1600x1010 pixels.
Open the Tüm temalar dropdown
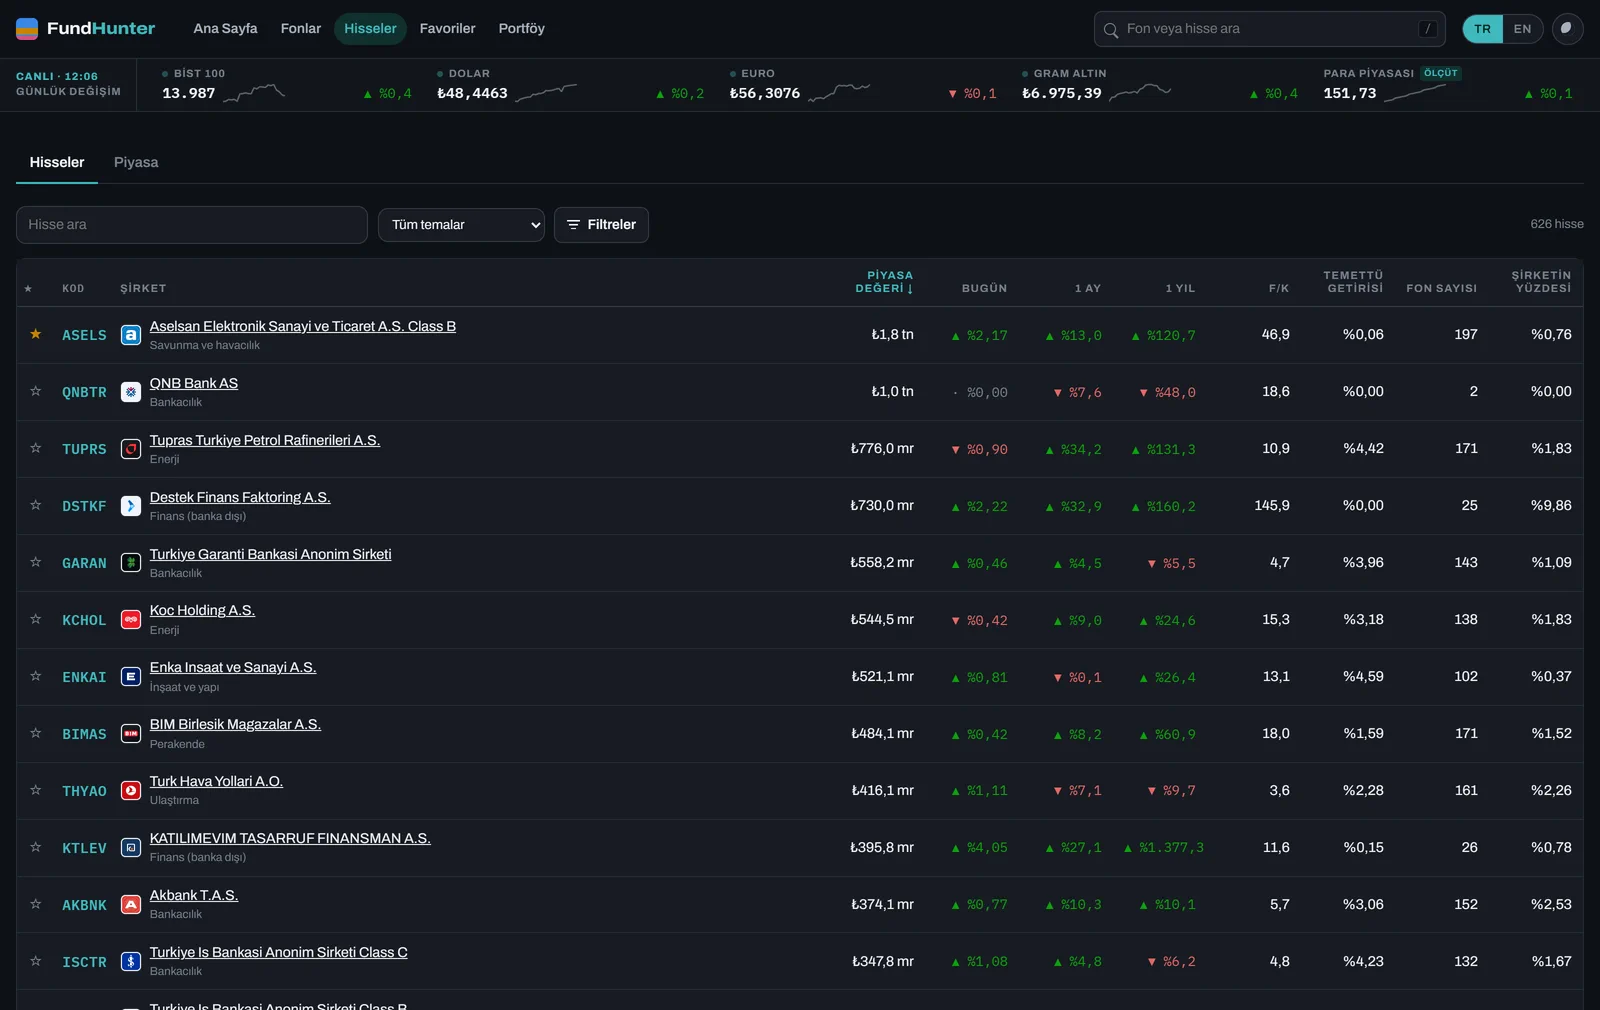coord(461,225)
